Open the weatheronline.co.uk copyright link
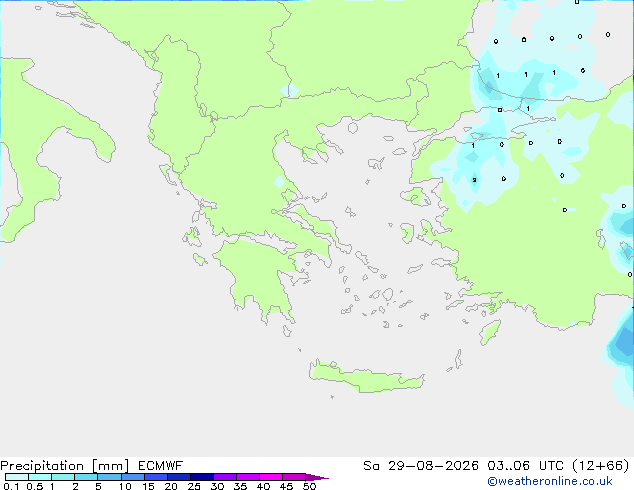Viewport: 634px width, 490px height. click(x=550, y=481)
